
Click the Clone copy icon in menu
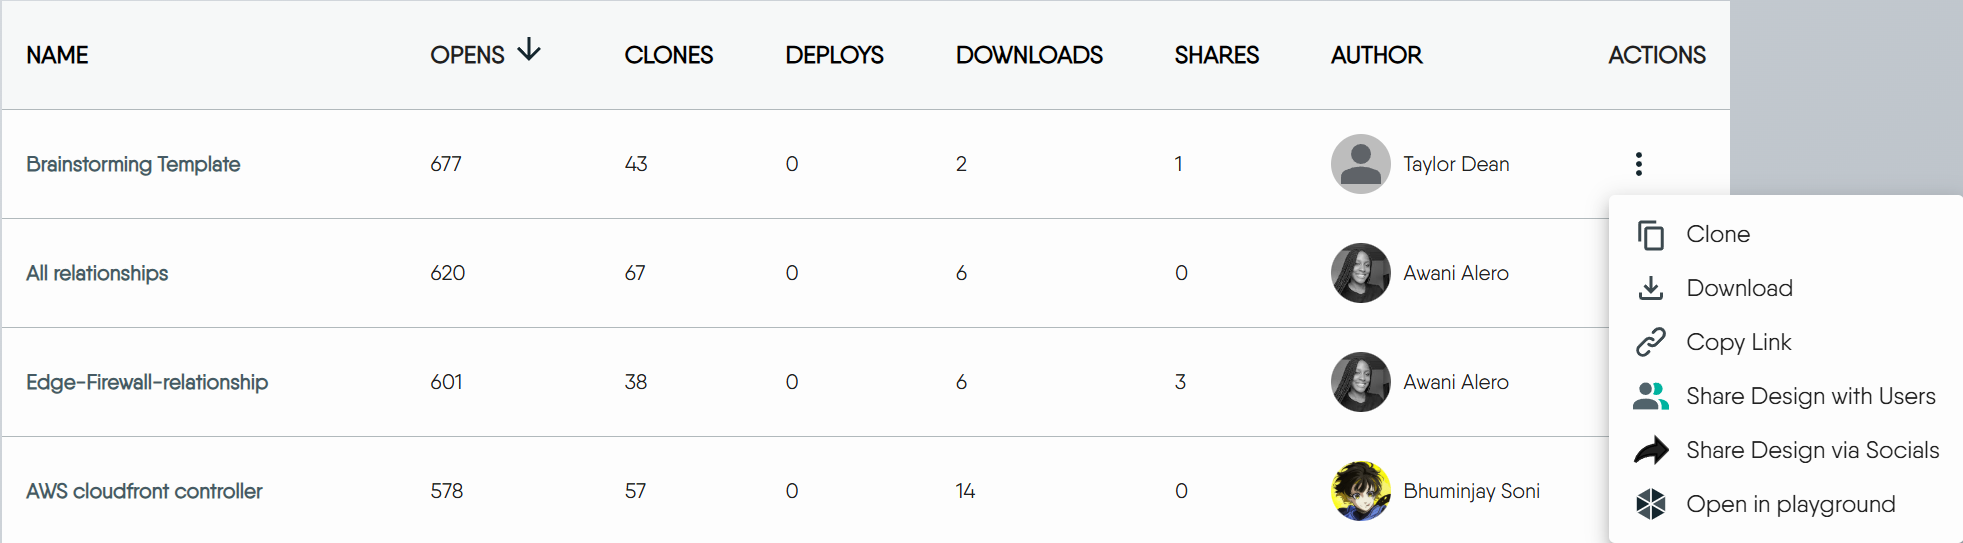tap(1650, 235)
